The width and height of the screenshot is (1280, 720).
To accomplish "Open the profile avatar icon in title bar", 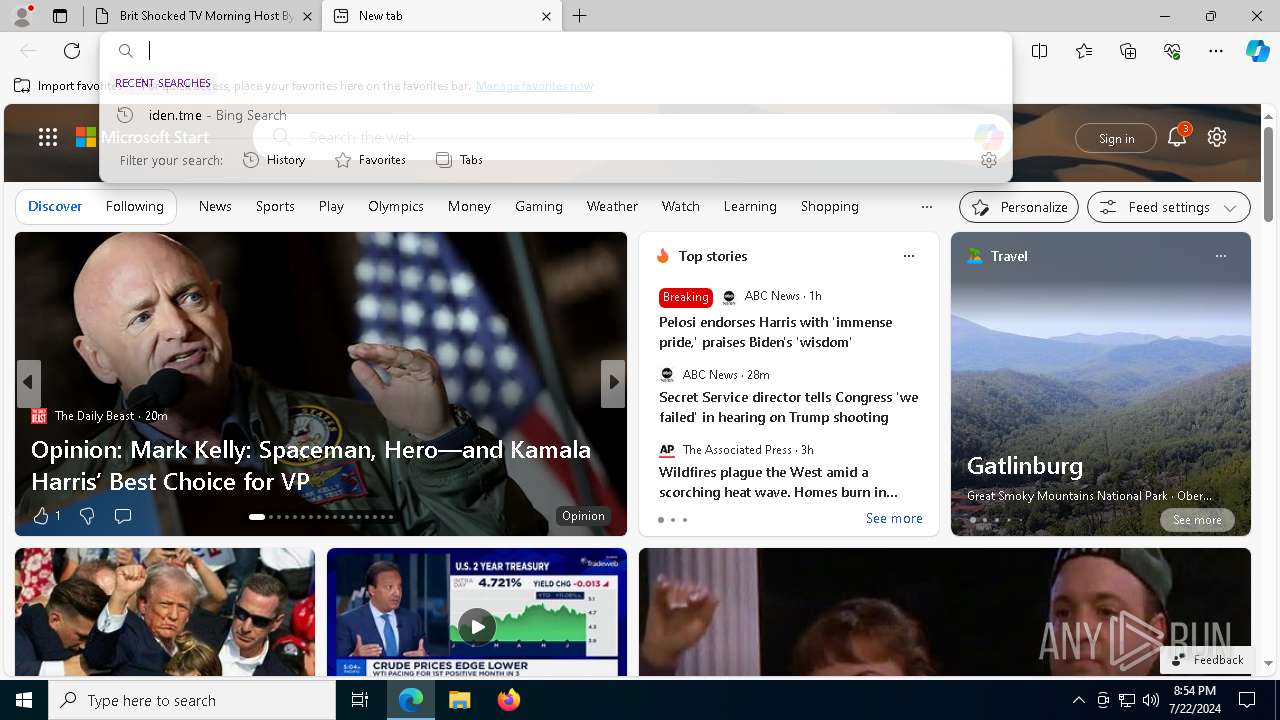I will point(22,16).
